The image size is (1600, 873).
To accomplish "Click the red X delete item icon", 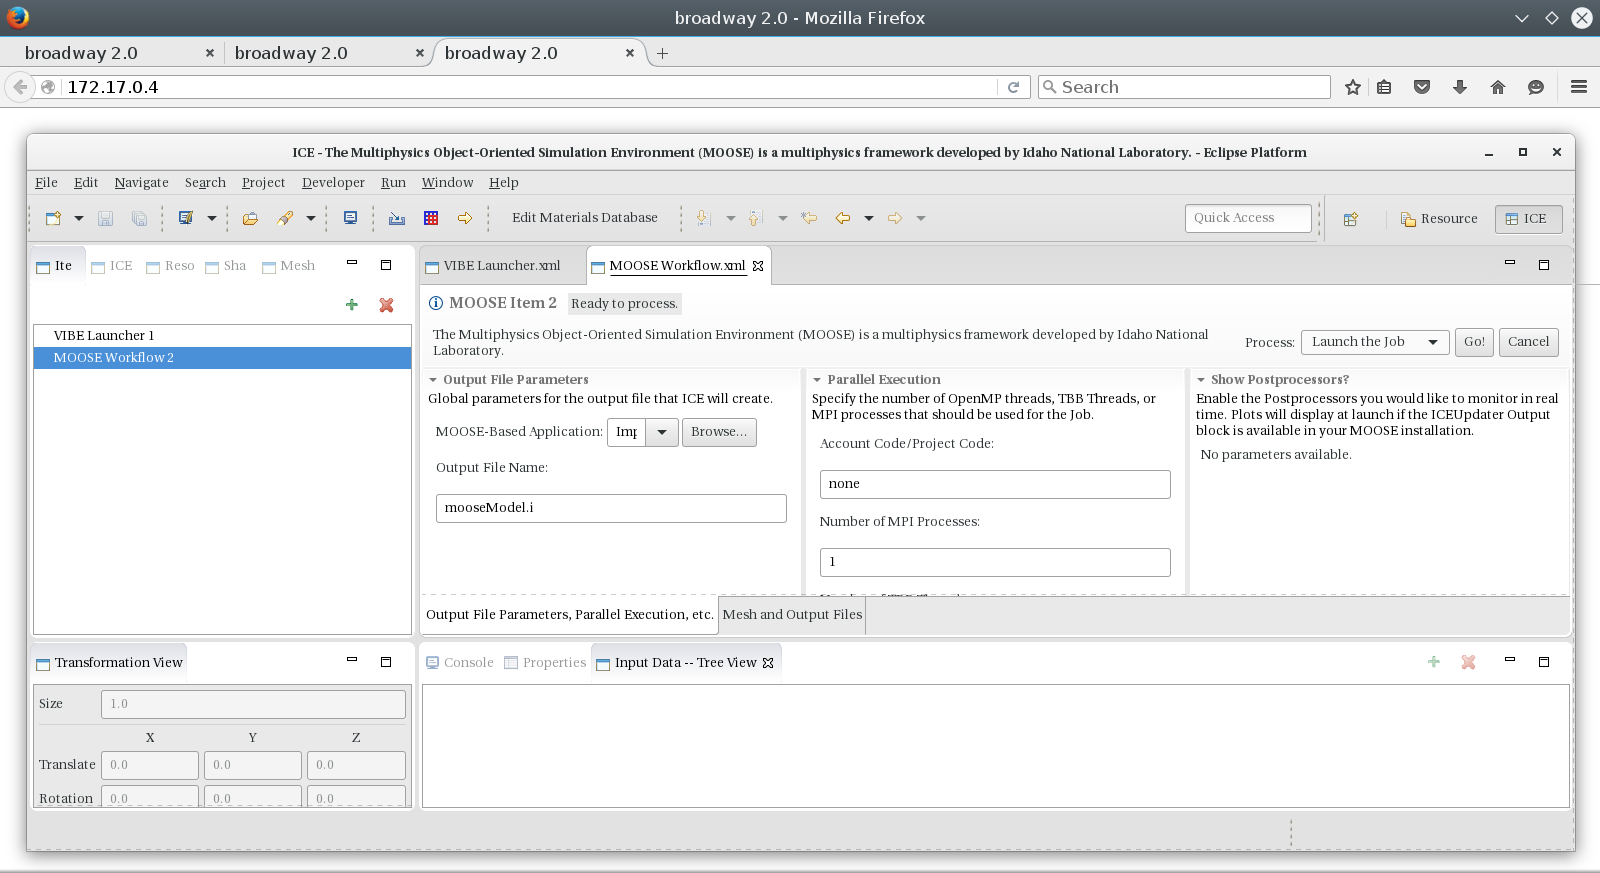I will tap(386, 305).
